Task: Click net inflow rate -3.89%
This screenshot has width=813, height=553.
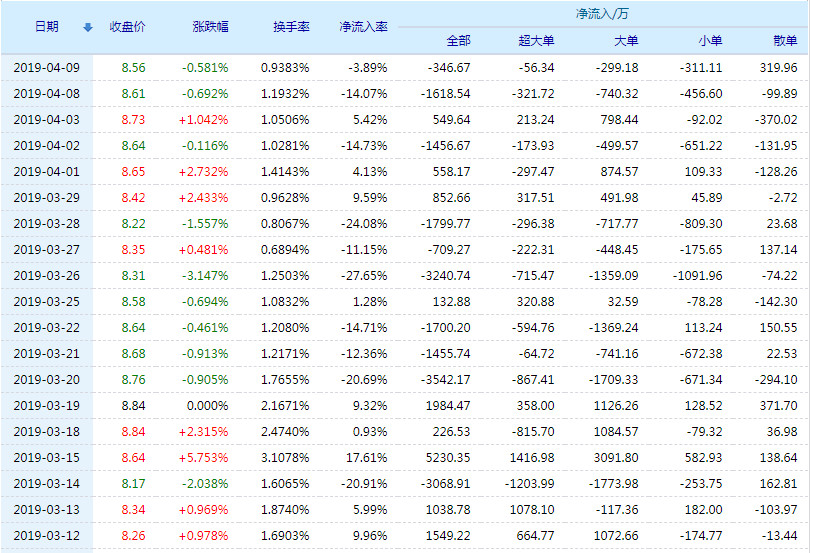Action: [x=368, y=68]
